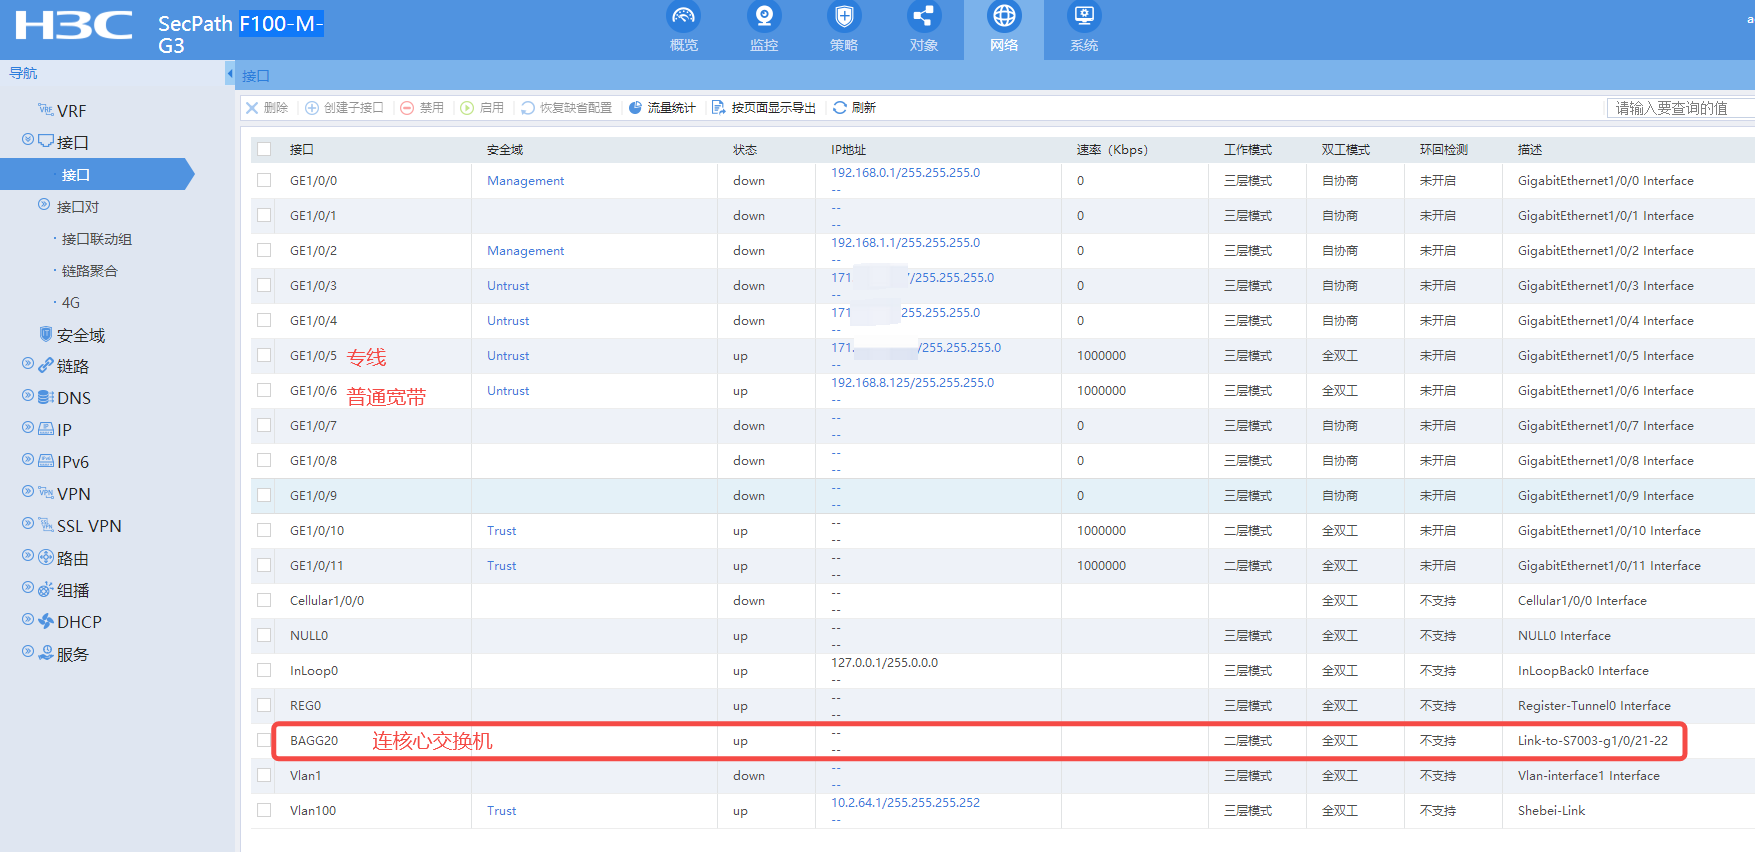The width and height of the screenshot is (1755, 852).
Task: Expand the VPN tree node
Action: 28,493
